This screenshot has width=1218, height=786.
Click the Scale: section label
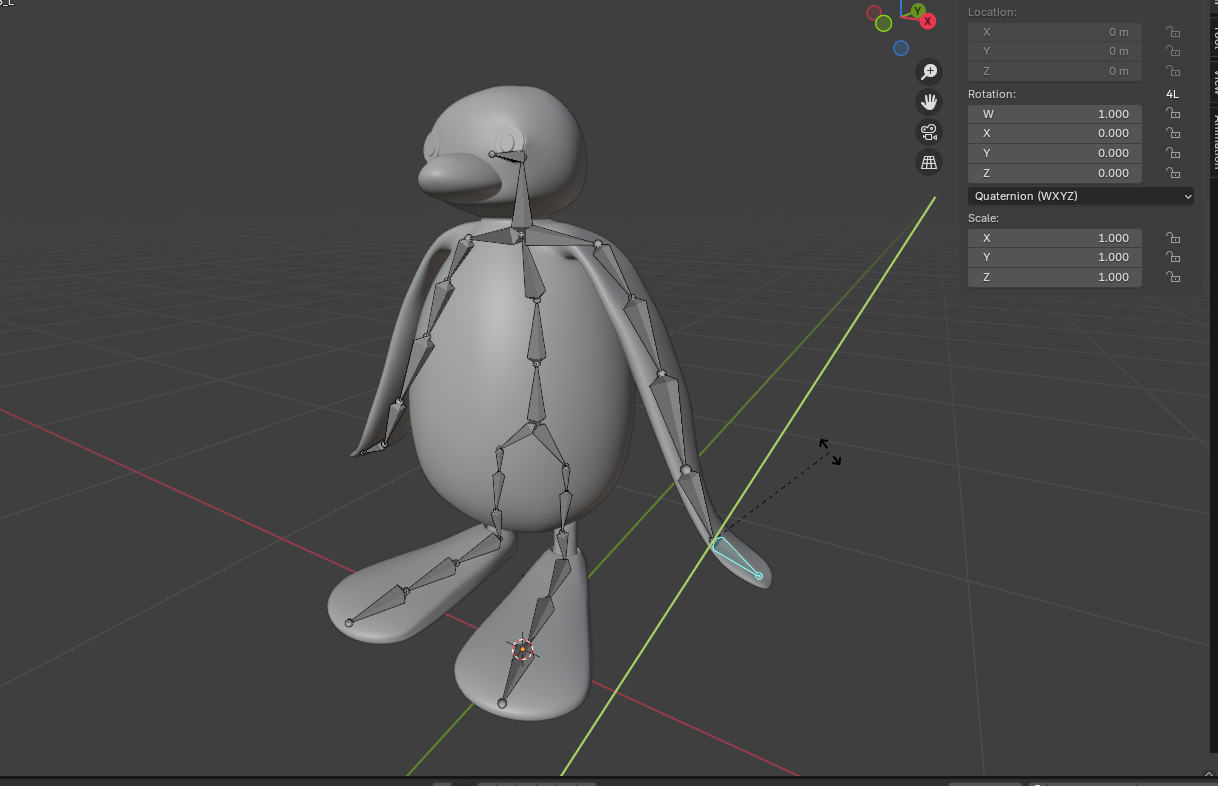(x=984, y=218)
